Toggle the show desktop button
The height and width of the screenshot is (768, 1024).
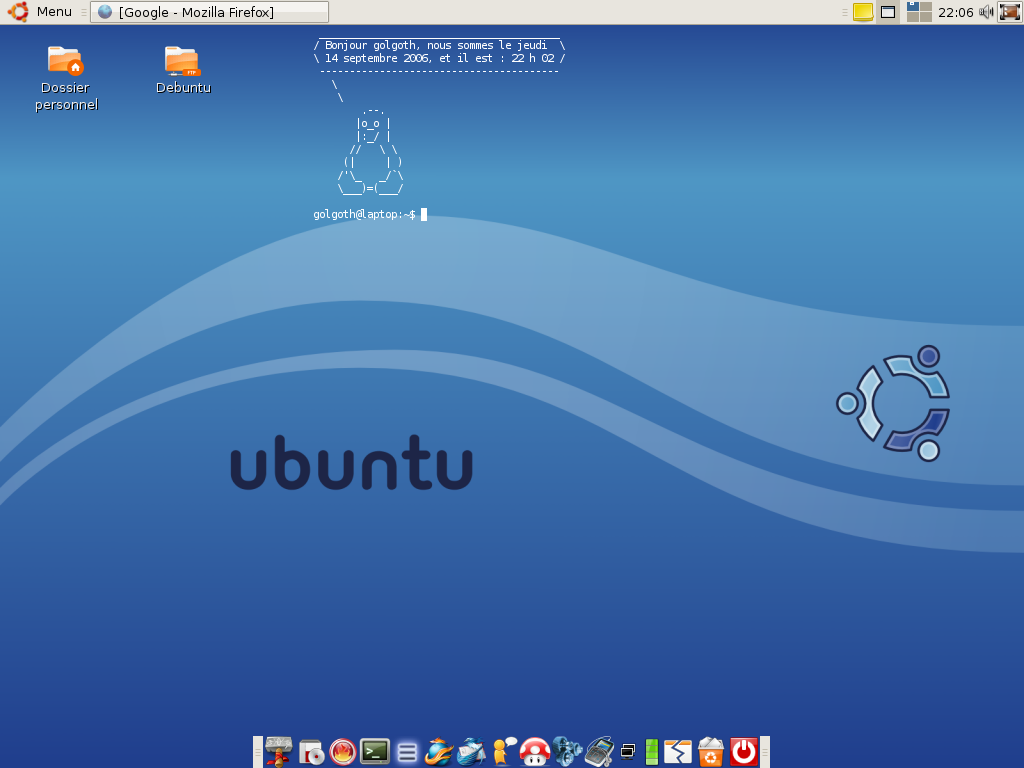[x=888, y=12]
